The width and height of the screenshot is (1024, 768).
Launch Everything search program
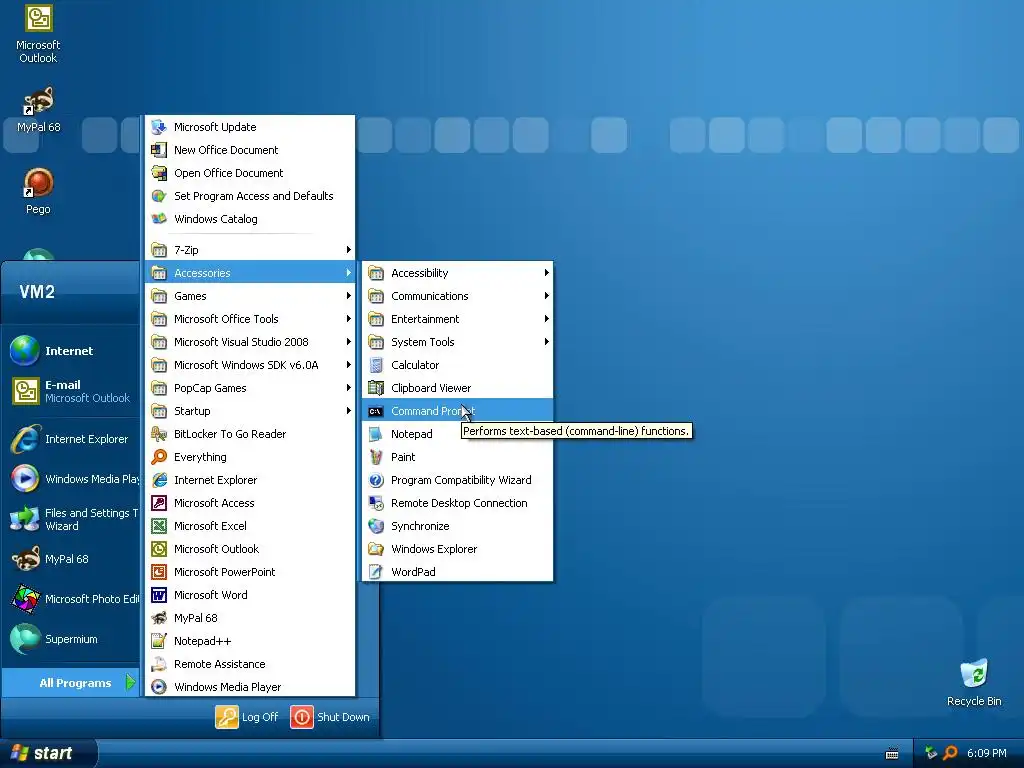pyautogui.click(x=250, y=457)
